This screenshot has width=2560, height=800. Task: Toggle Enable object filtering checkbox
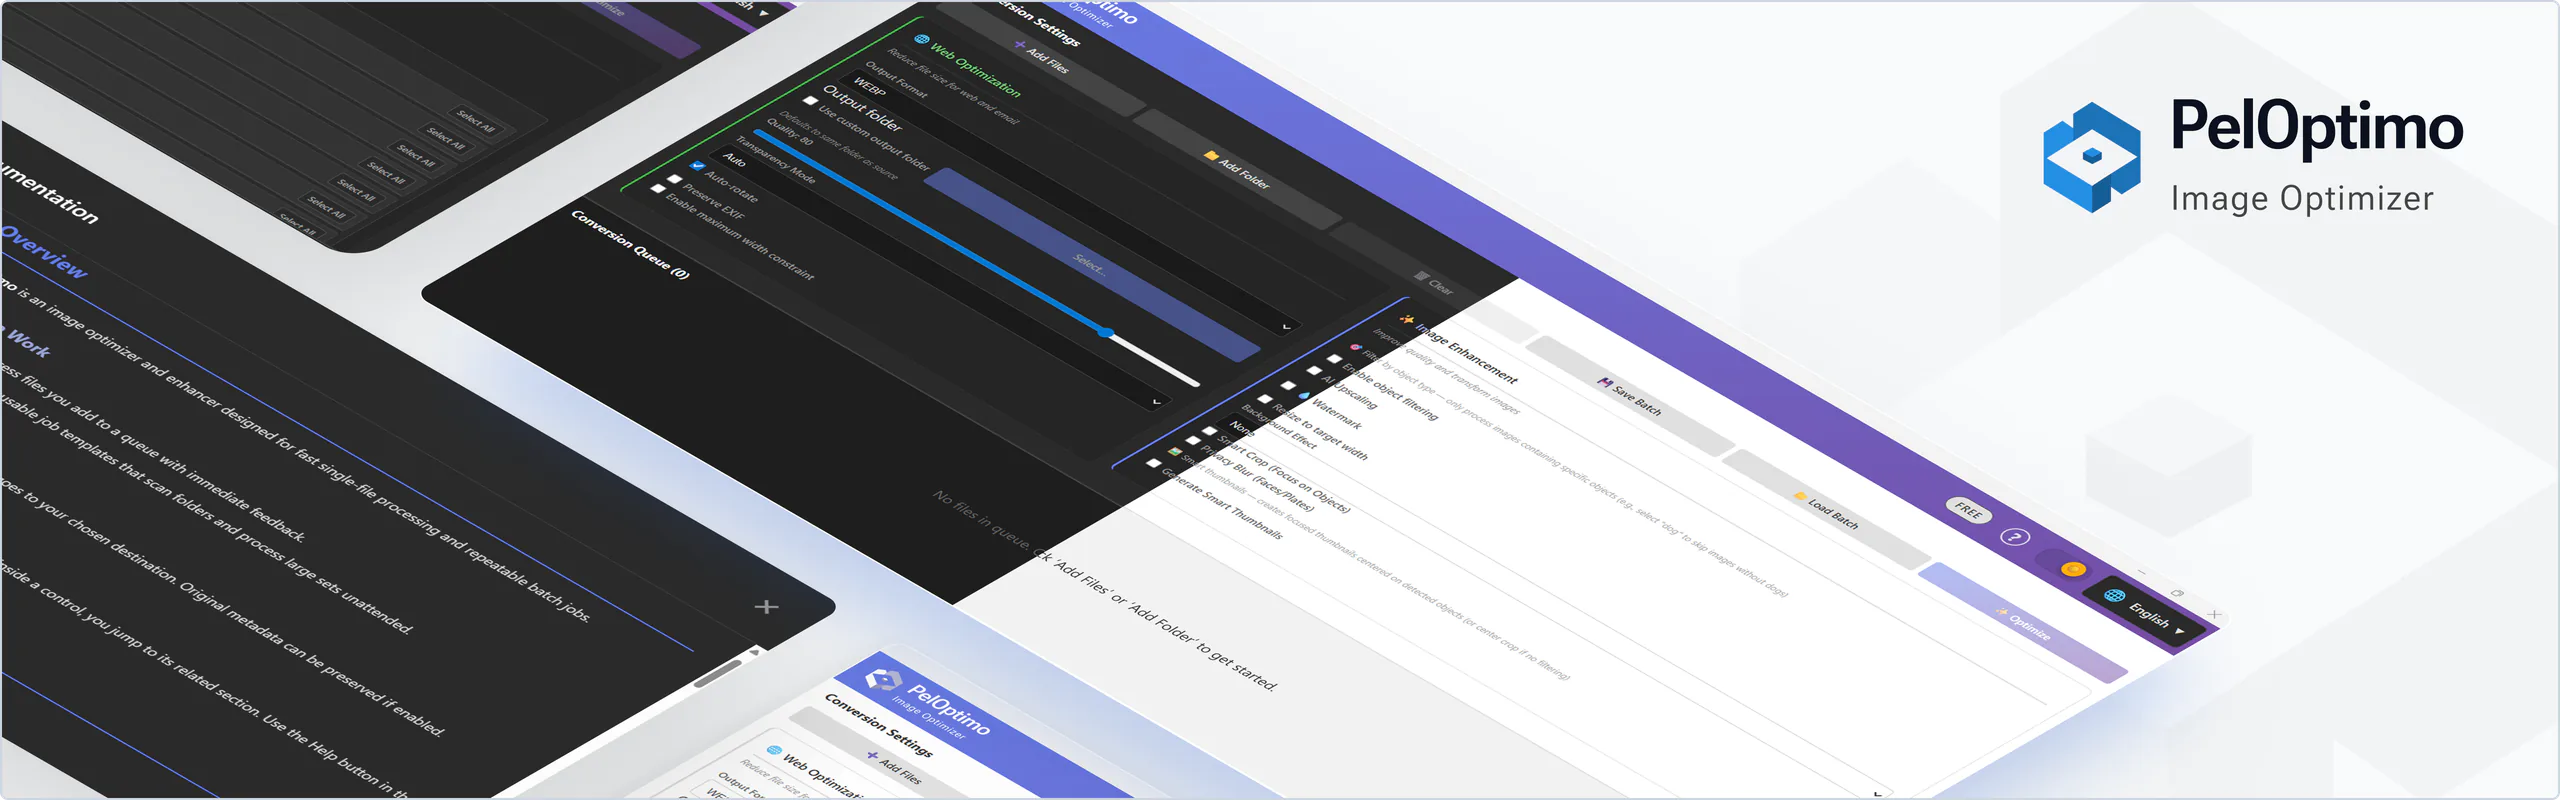point(1334,359)
